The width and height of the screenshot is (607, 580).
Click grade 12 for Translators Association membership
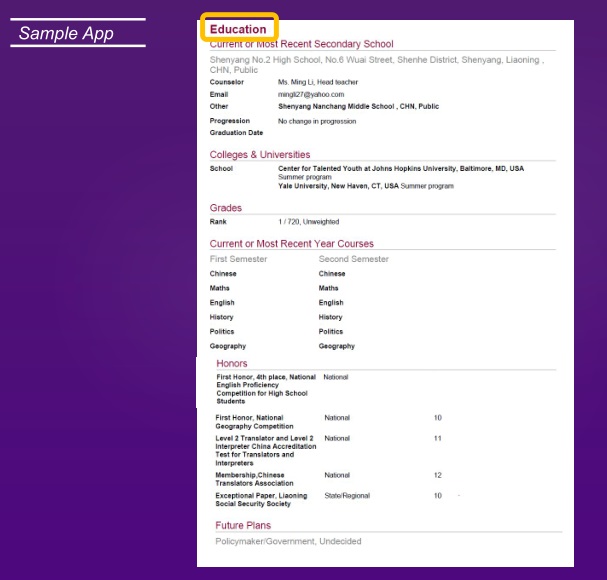pos(437,475)
